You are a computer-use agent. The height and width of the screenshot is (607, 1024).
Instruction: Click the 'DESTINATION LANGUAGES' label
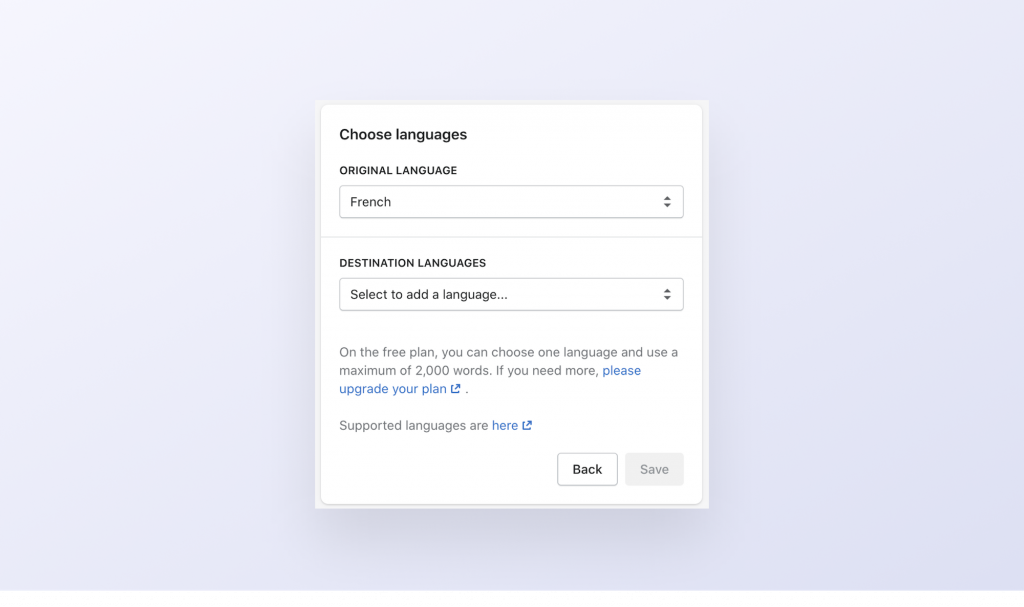pyautogui.click(x=412, y=263)
